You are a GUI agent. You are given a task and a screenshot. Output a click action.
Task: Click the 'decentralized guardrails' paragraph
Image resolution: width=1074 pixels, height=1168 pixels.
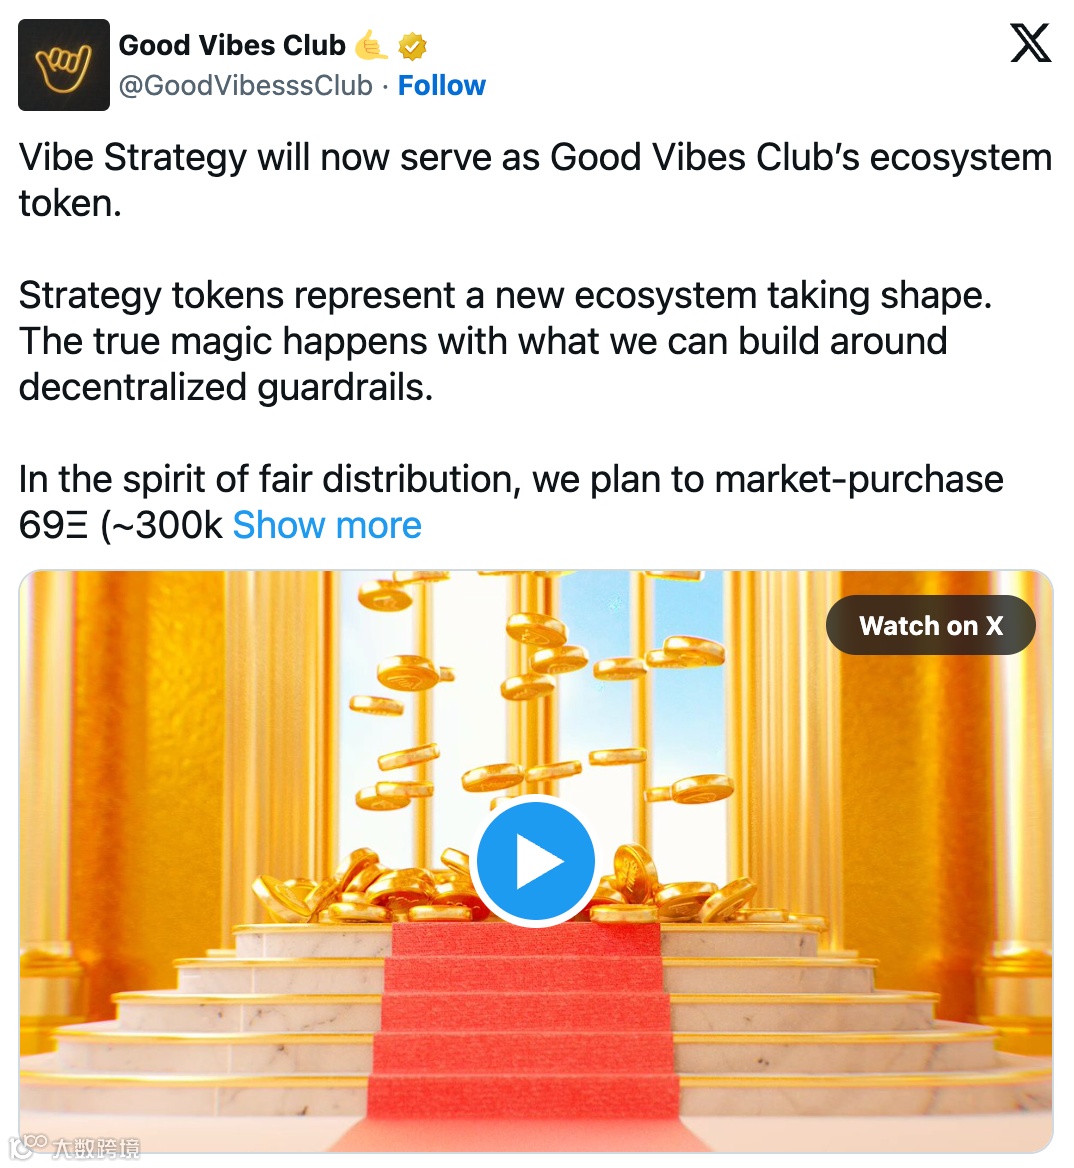click(505, 341)
